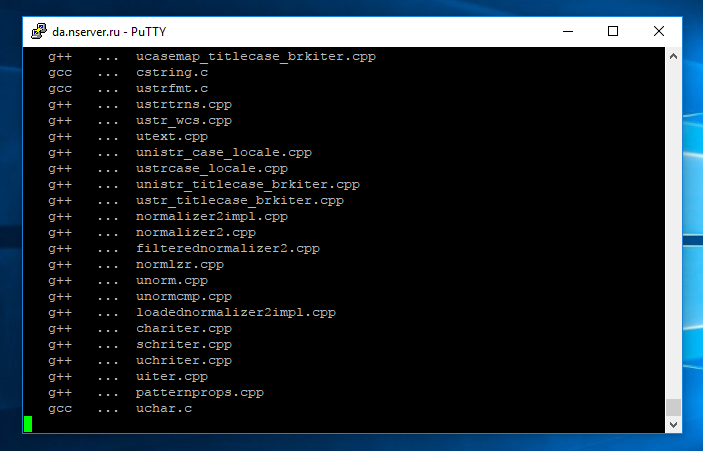
Task: Click uchriter.cpp filename
Action: [184, 360]
